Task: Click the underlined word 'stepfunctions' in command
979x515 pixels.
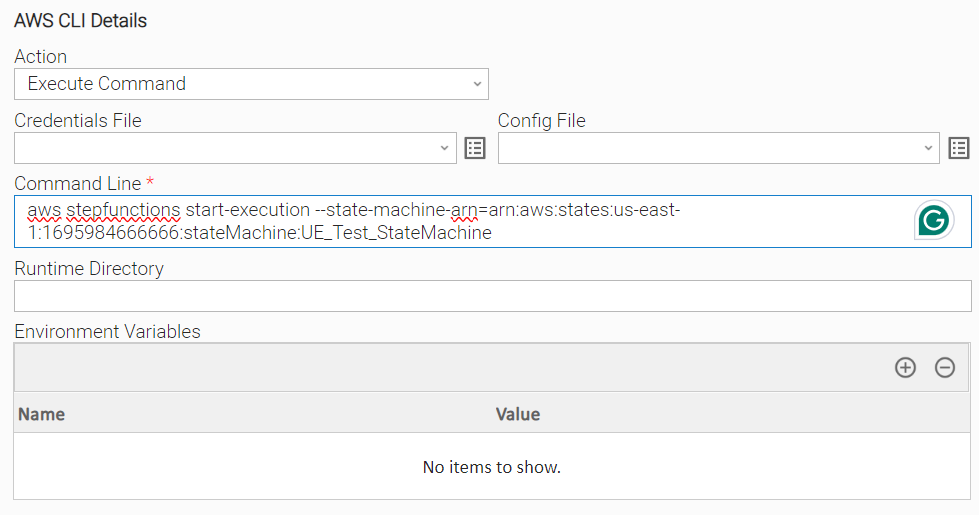Action: [123, 210]
